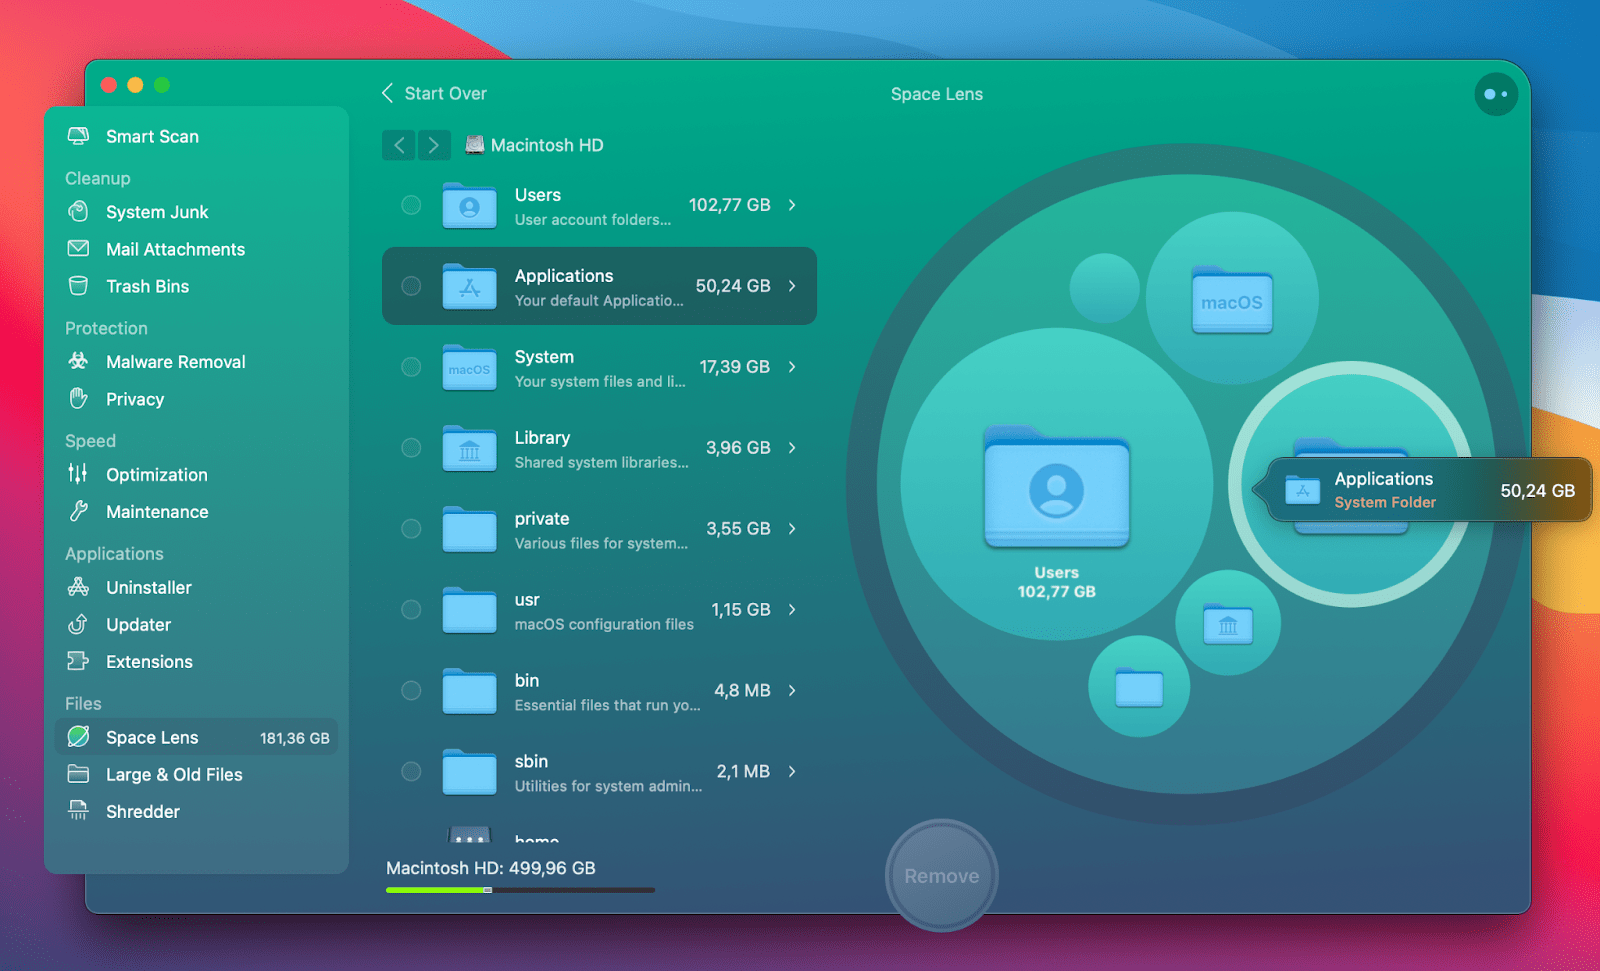Open the Malware Removal tool
This screenshot has height=971, width=1600.
[x=176, y=361]
